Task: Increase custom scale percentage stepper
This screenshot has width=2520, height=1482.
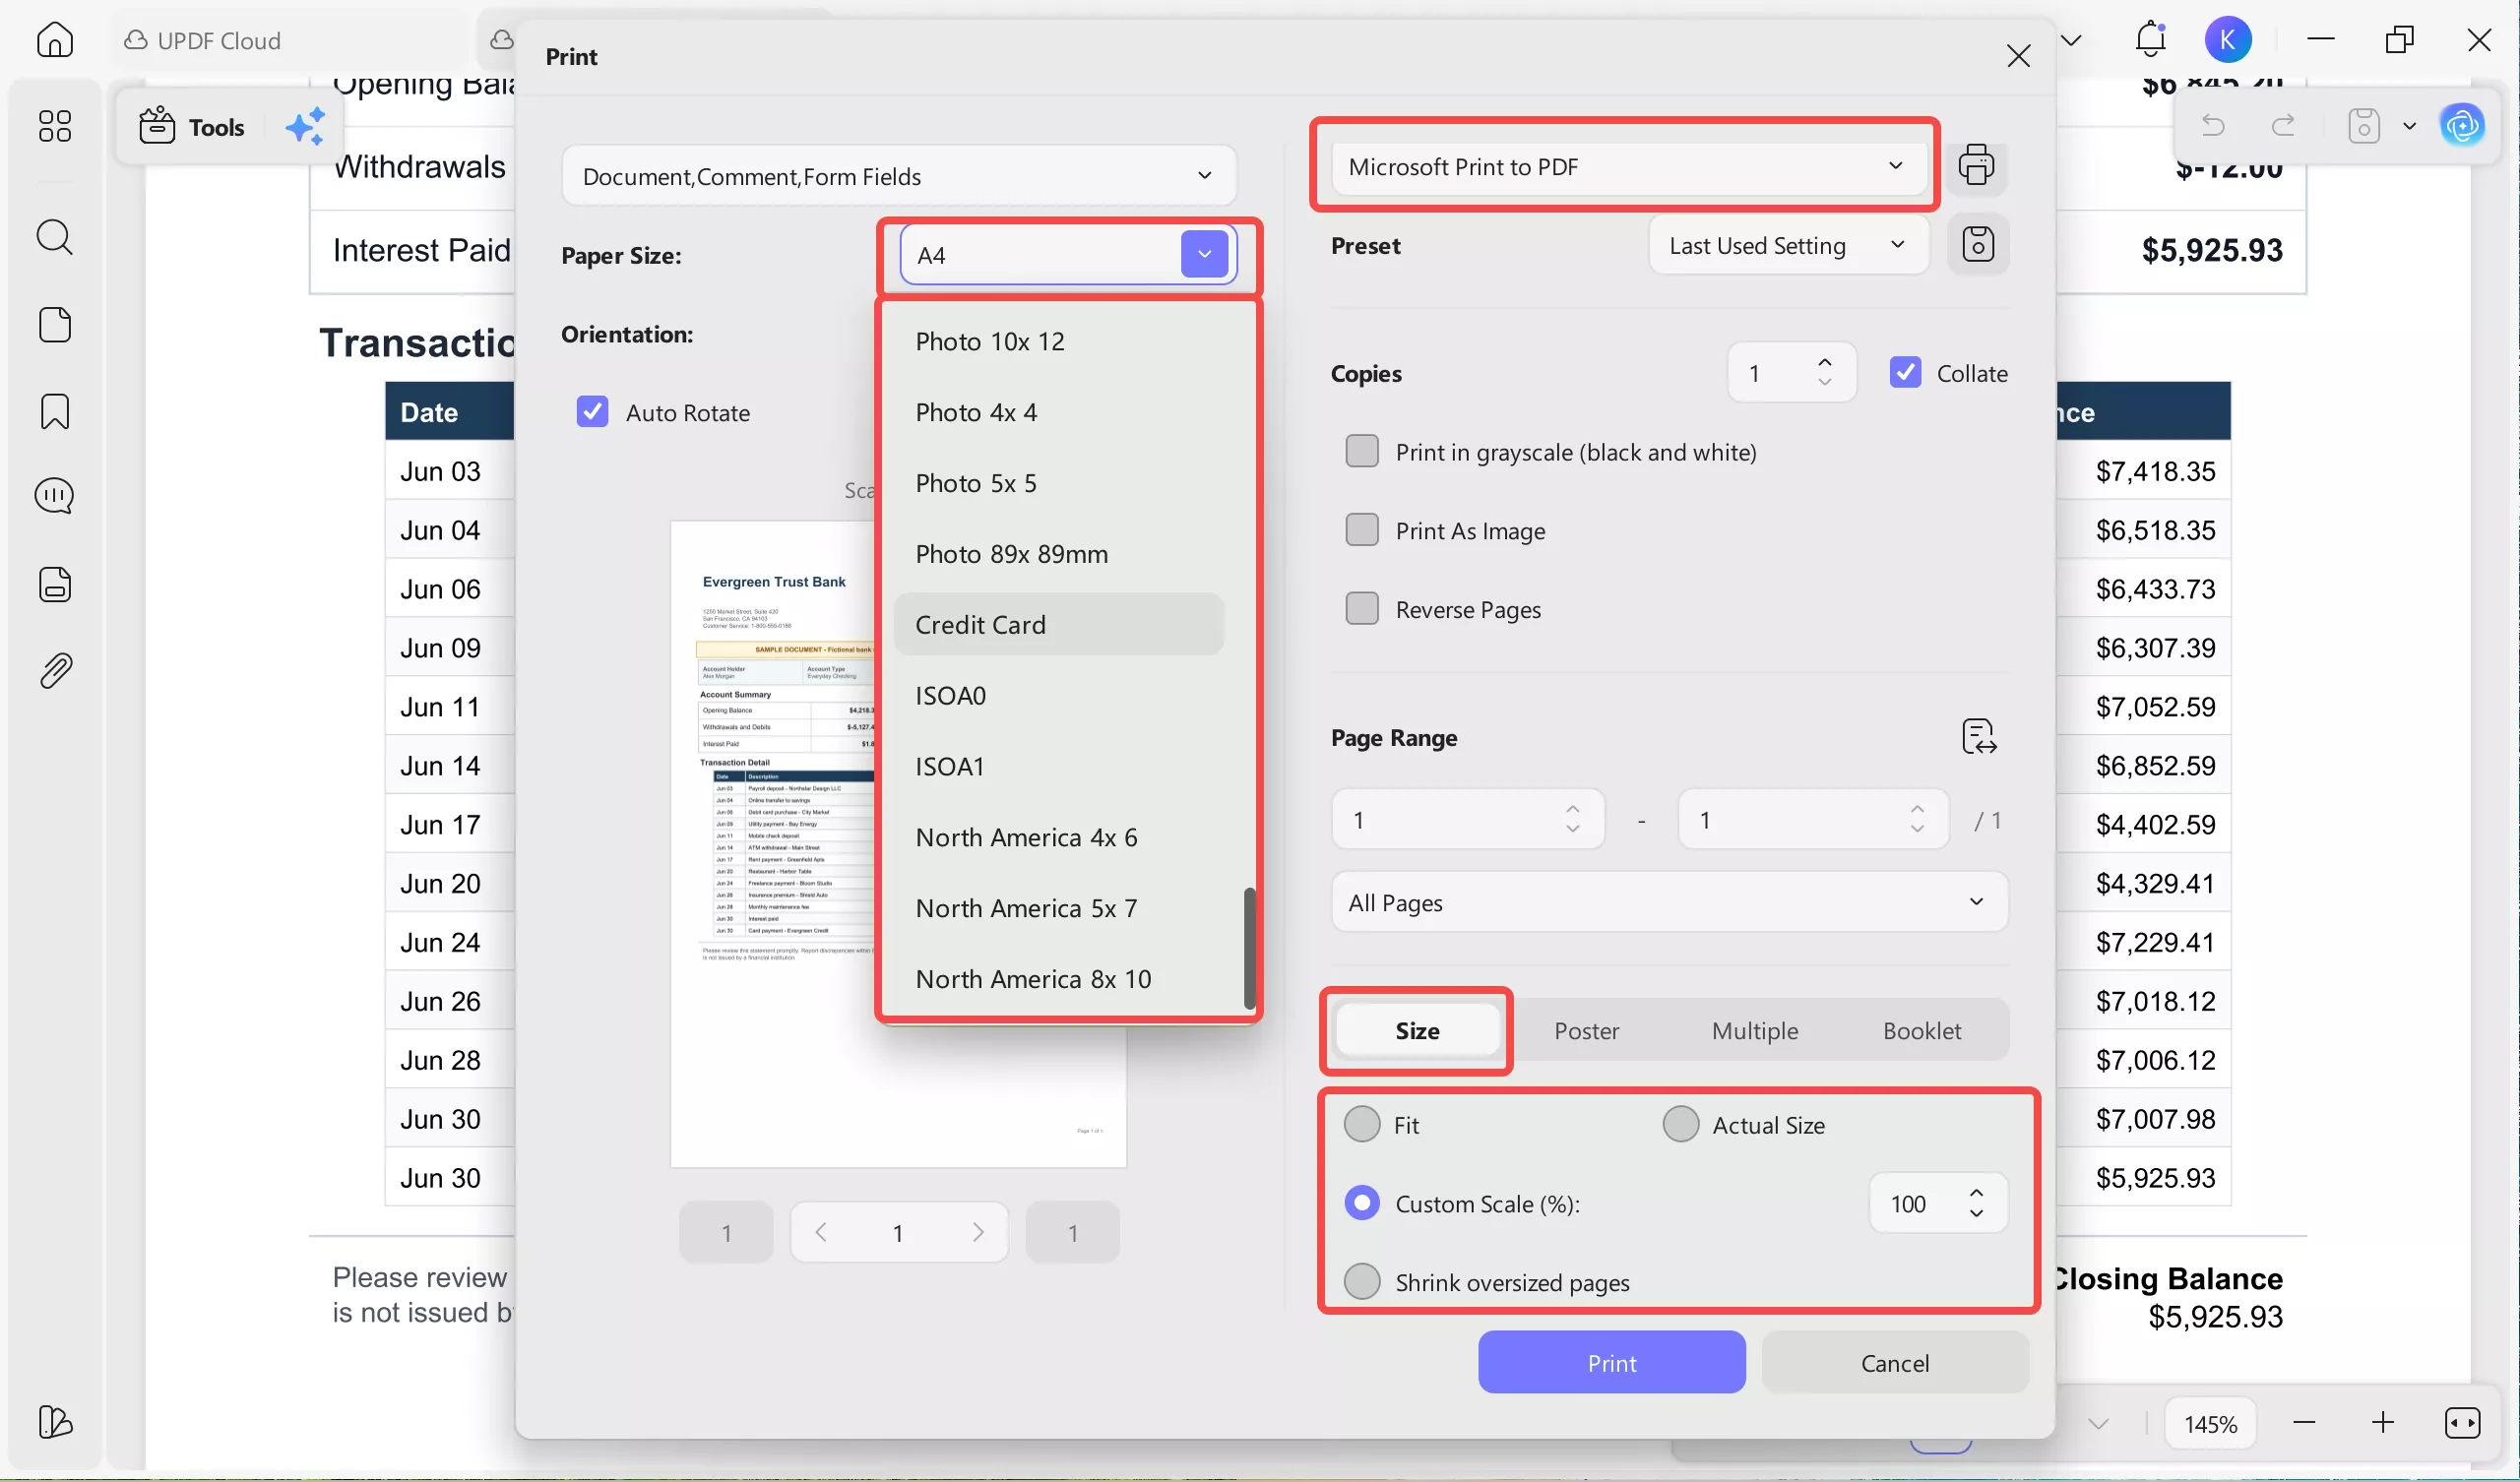Action: tap(1976, 1193)
